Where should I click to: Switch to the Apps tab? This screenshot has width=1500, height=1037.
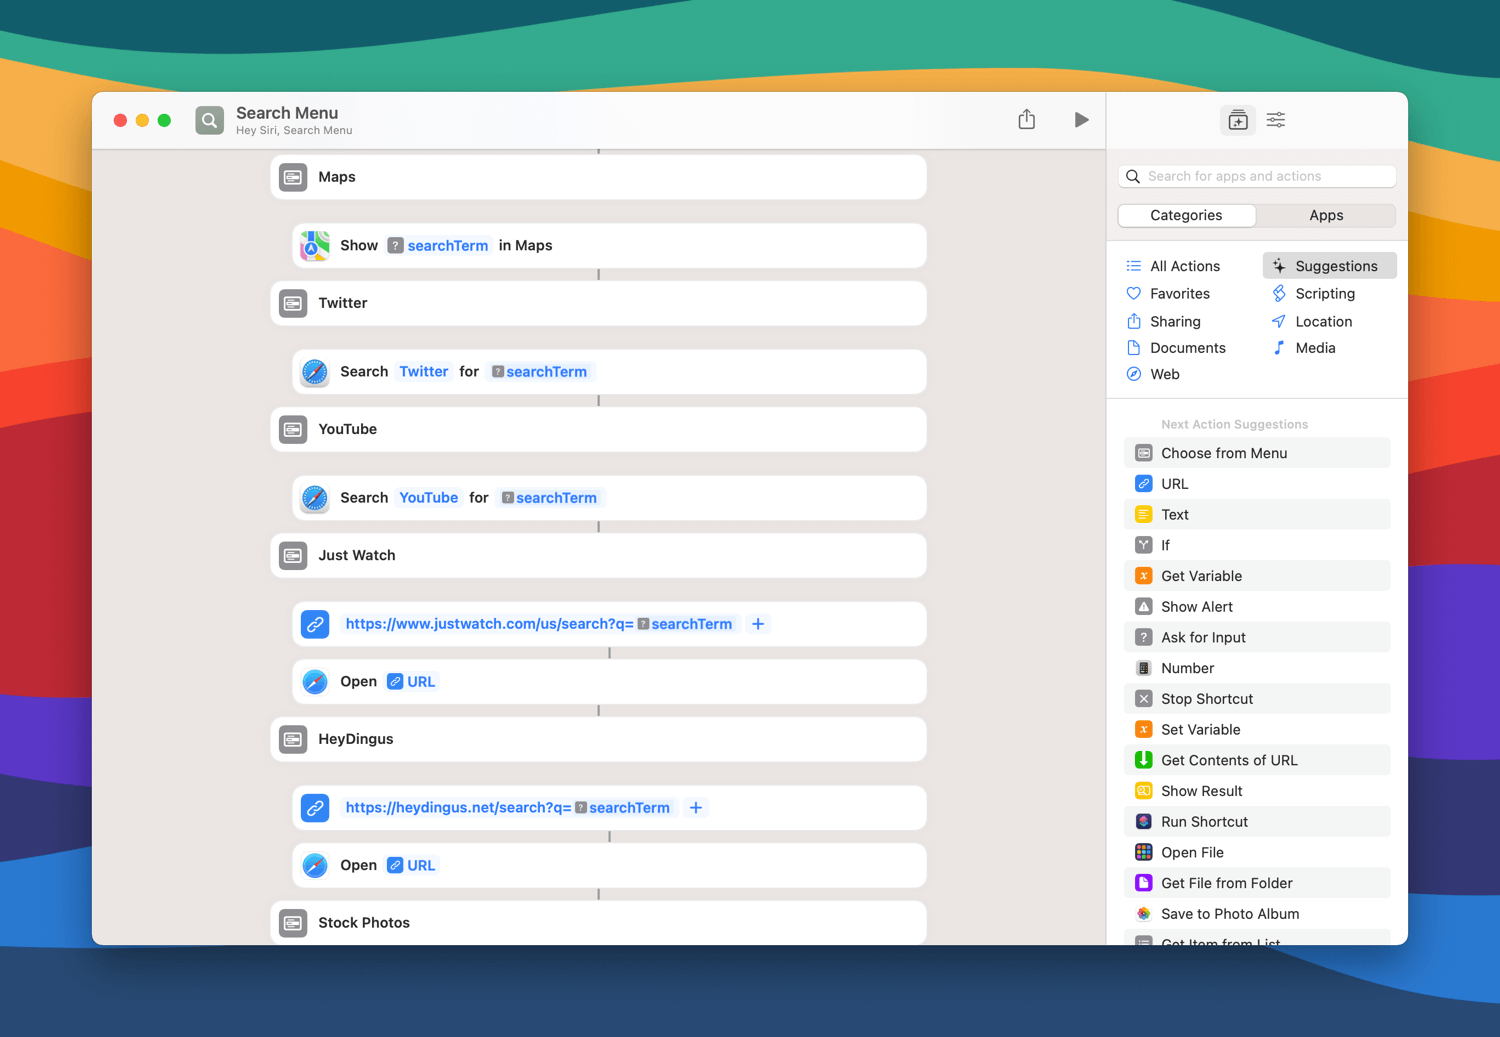pos(1326,216)
